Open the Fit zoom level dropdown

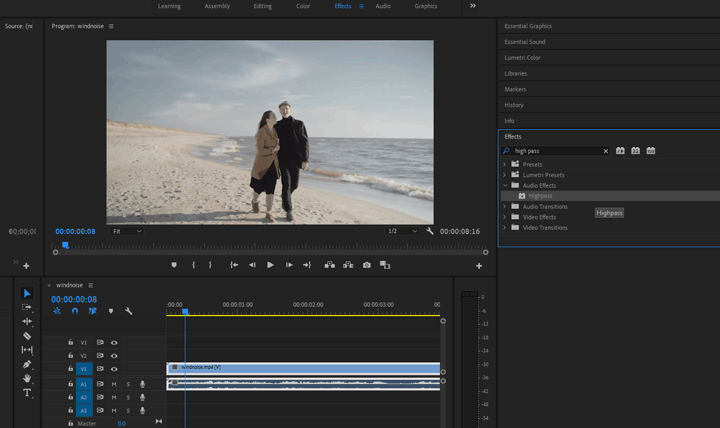click(126, 231)
